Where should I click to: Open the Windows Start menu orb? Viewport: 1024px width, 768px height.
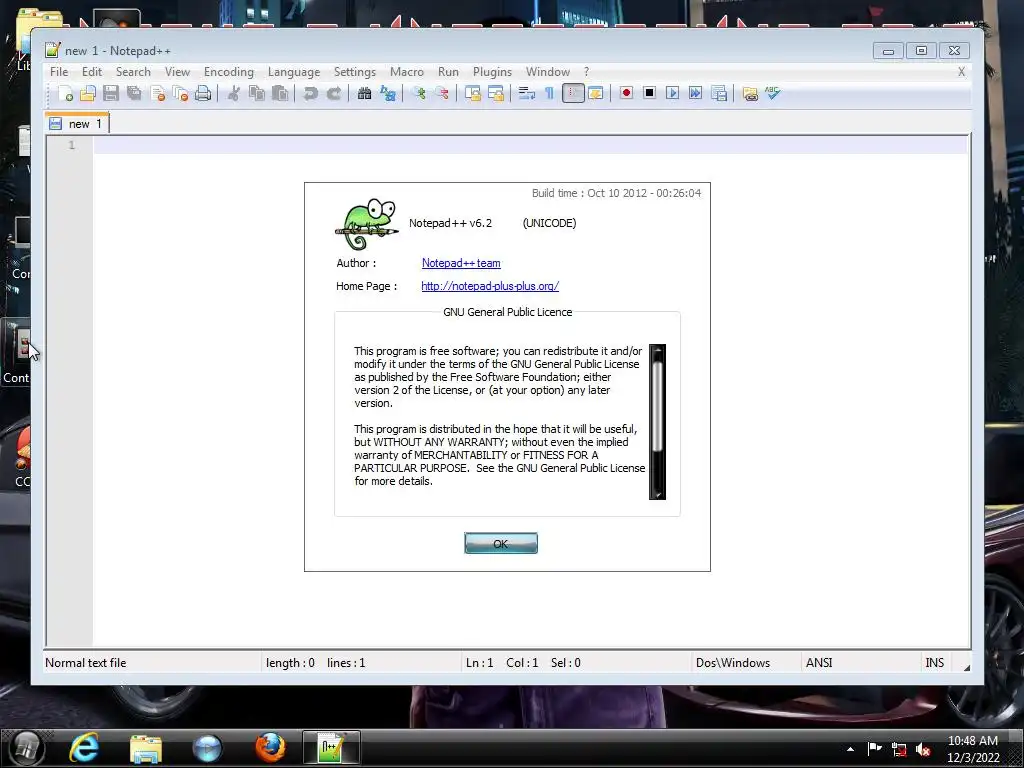[x=27, y=748]
